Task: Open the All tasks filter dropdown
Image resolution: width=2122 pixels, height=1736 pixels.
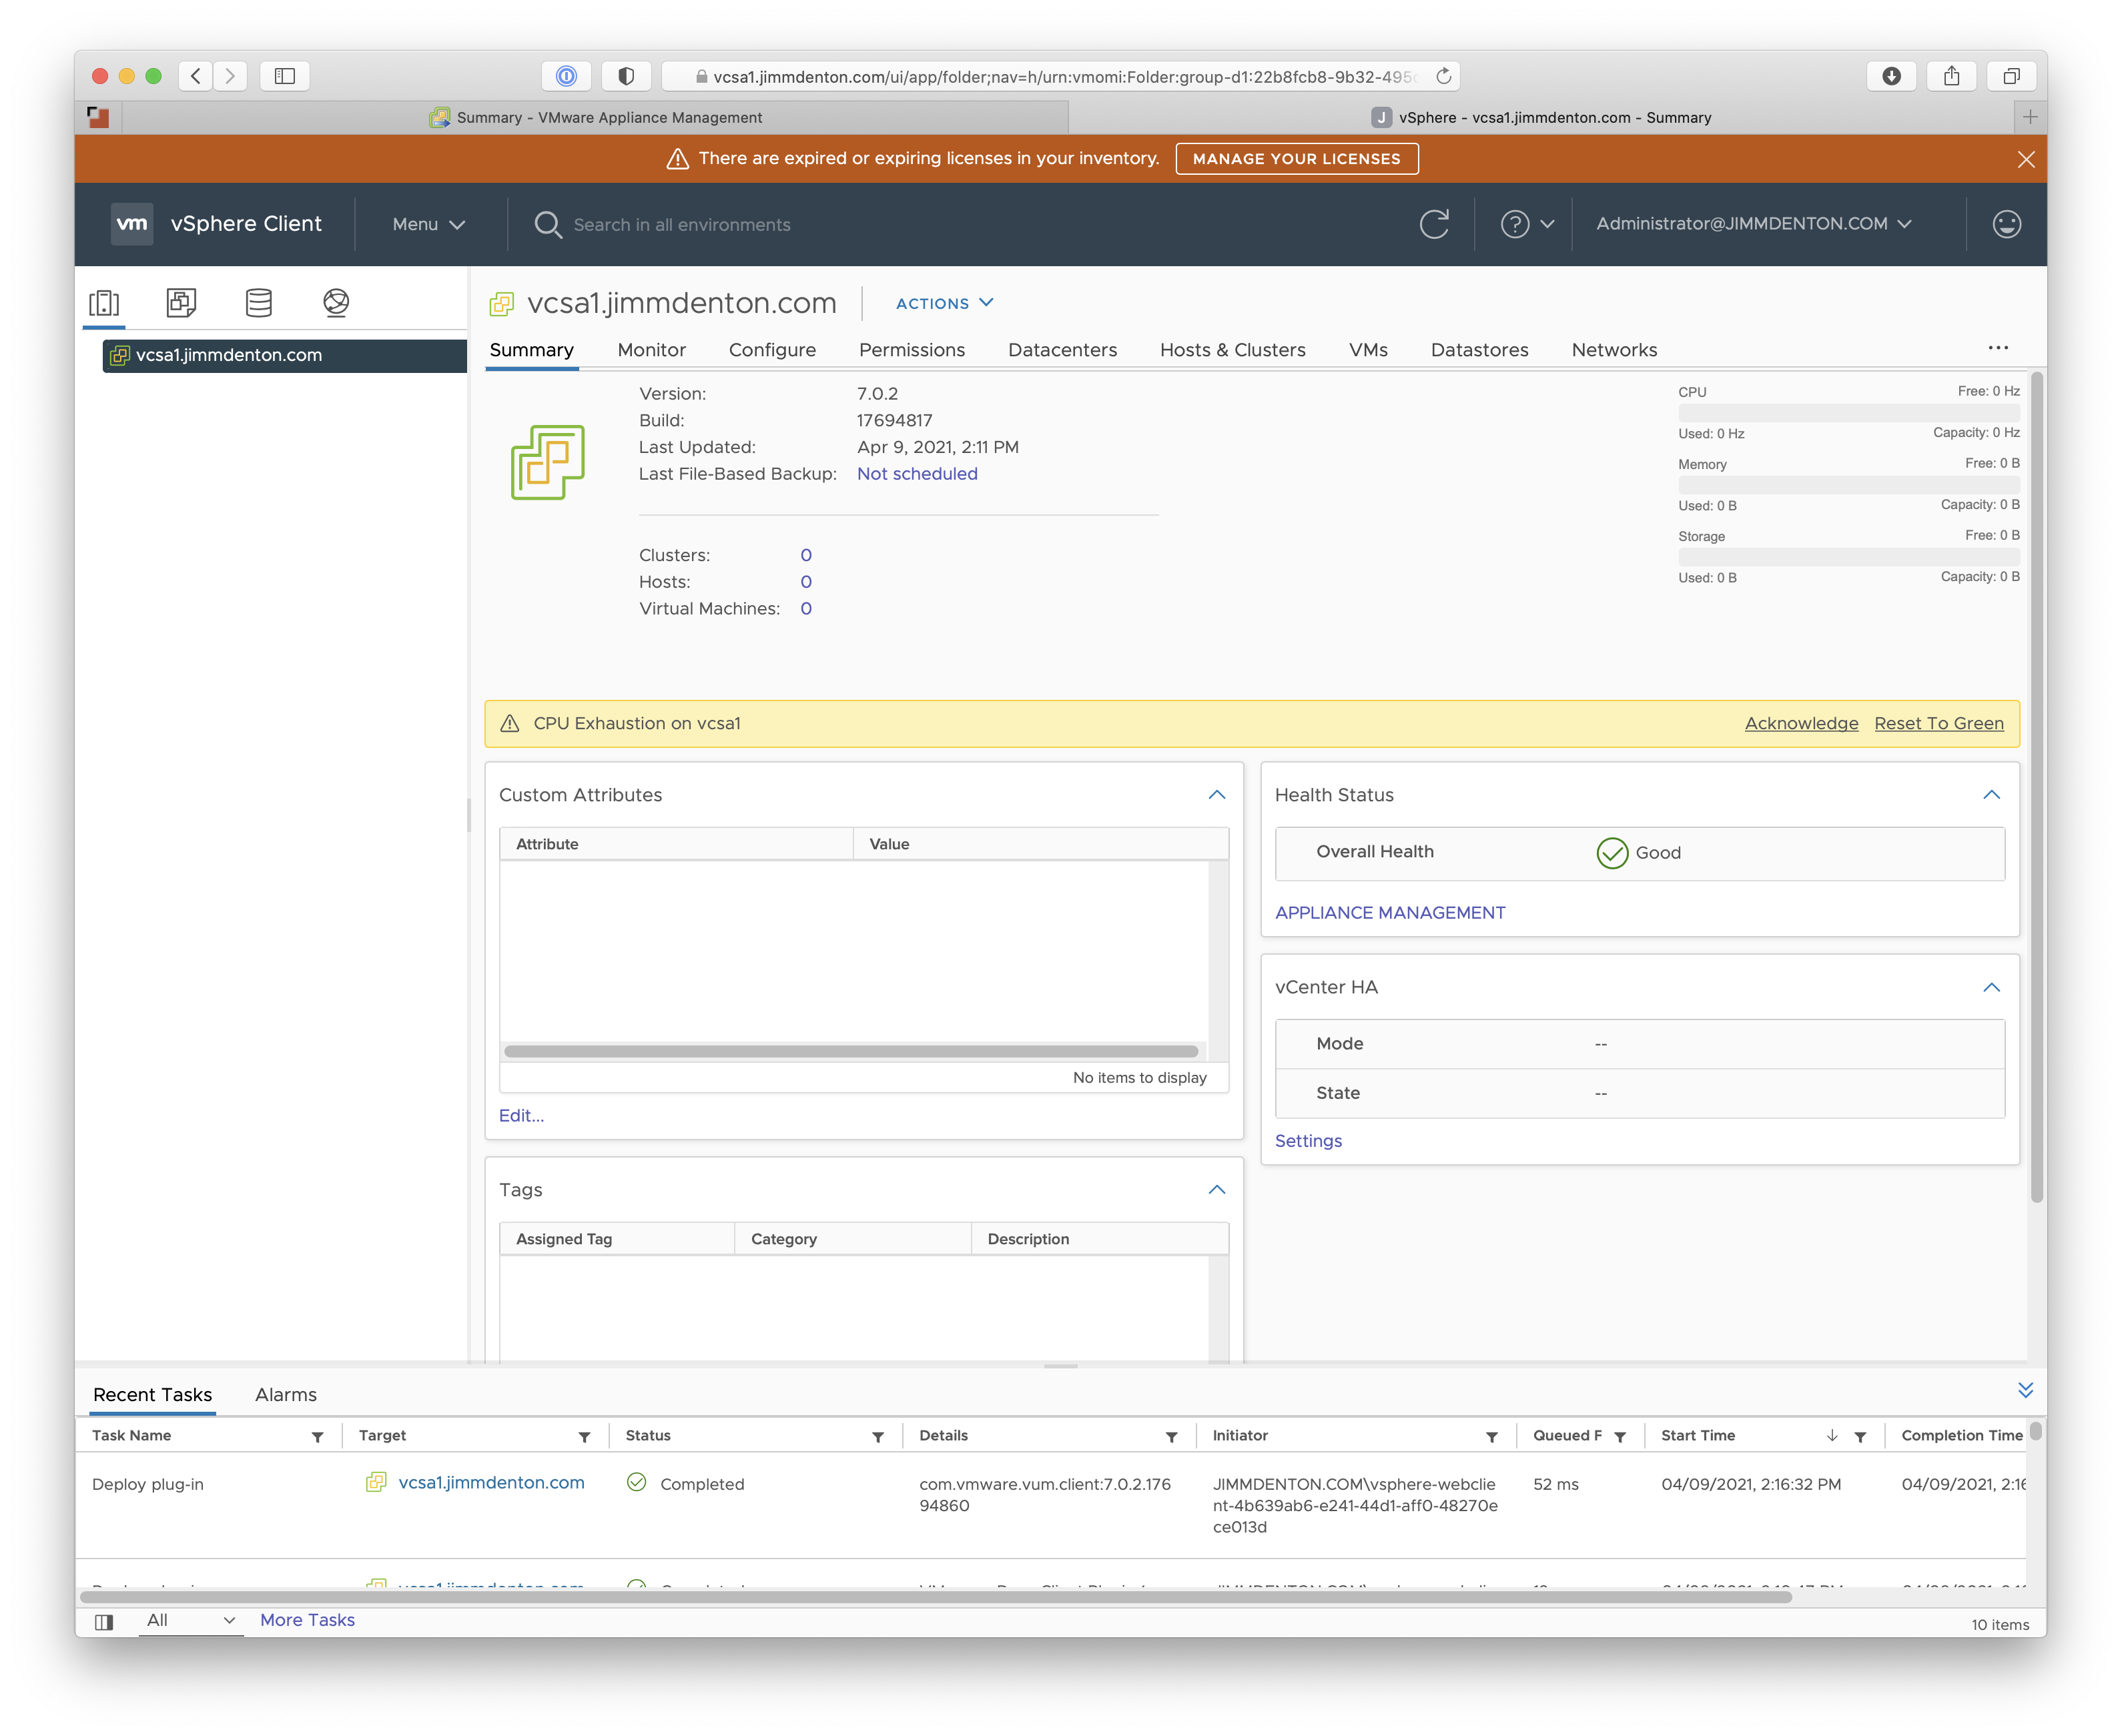Action: tap(190, 1620)
